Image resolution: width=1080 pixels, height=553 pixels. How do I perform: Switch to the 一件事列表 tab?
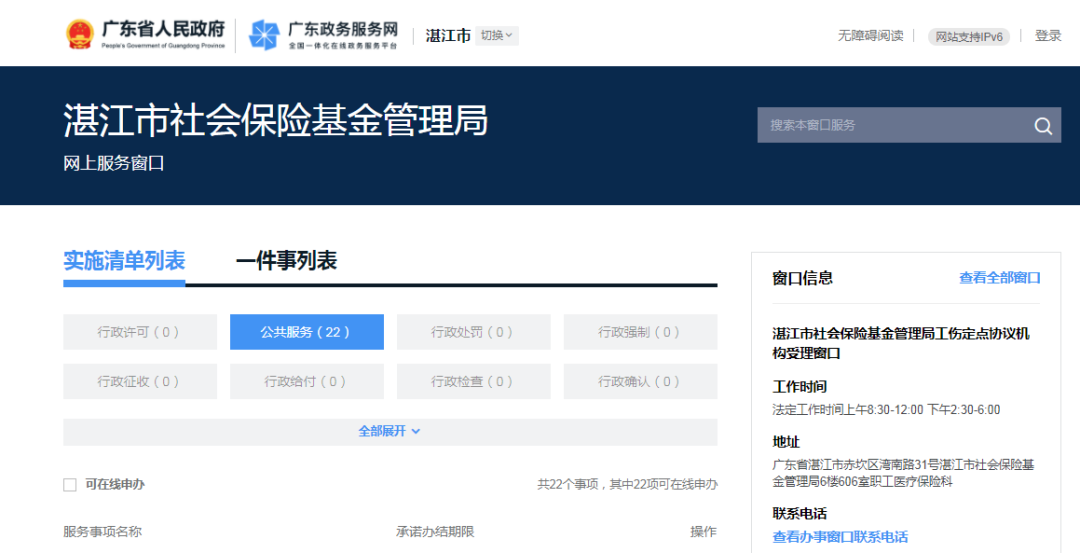(286, 261)
